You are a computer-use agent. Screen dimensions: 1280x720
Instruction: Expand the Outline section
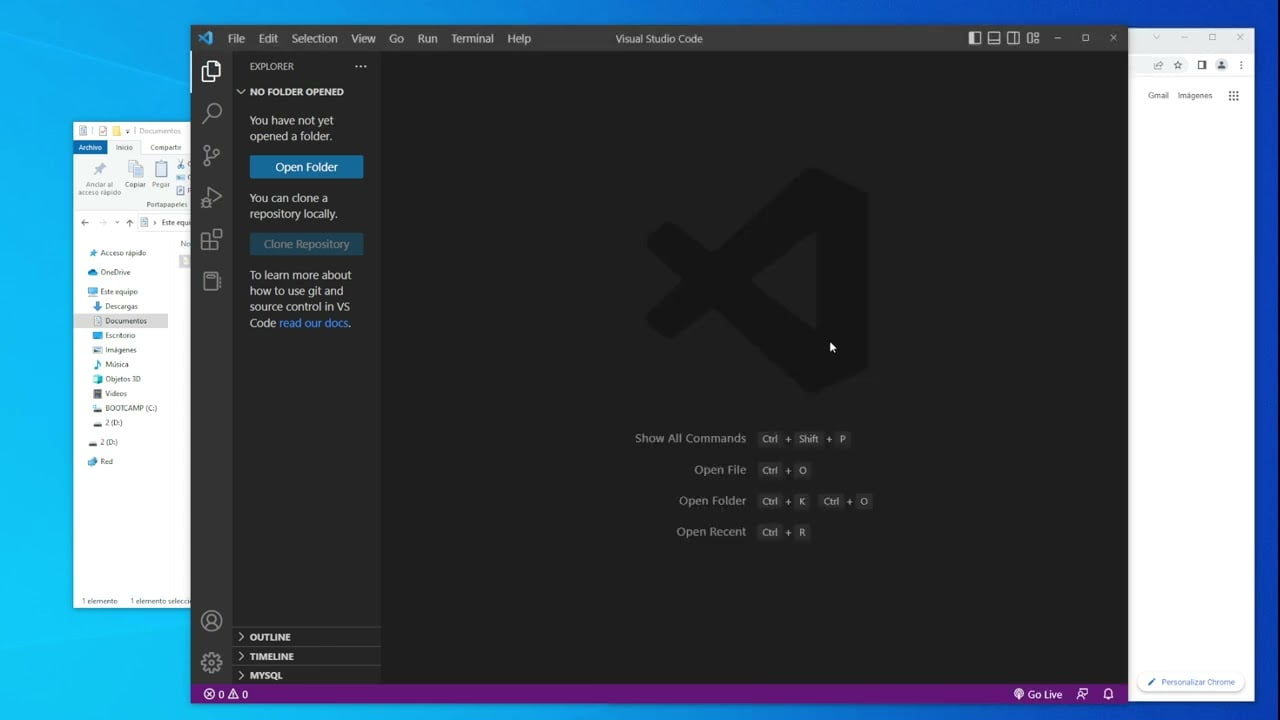270,636
